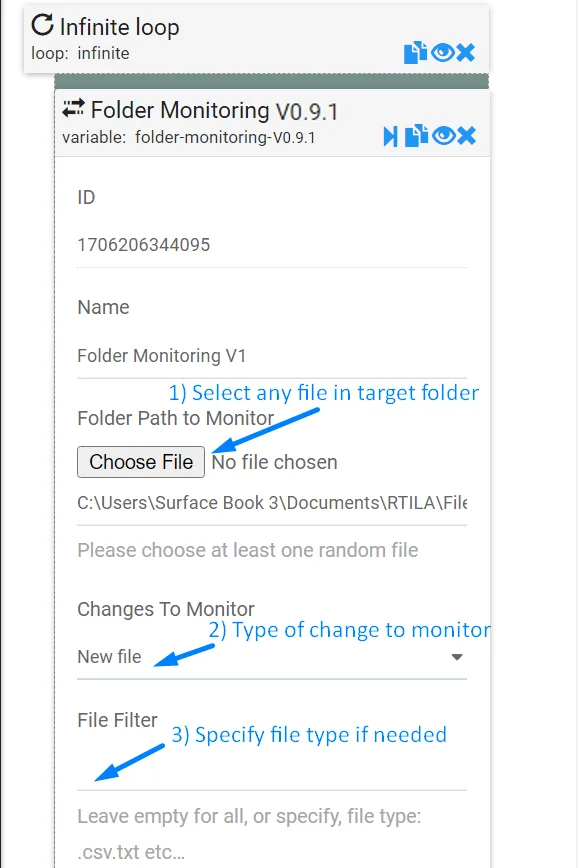The image size is (578, 868).
Task: Click the variable folder-monitoring-V0.9.1 label
Action: [x=189, y=137]
